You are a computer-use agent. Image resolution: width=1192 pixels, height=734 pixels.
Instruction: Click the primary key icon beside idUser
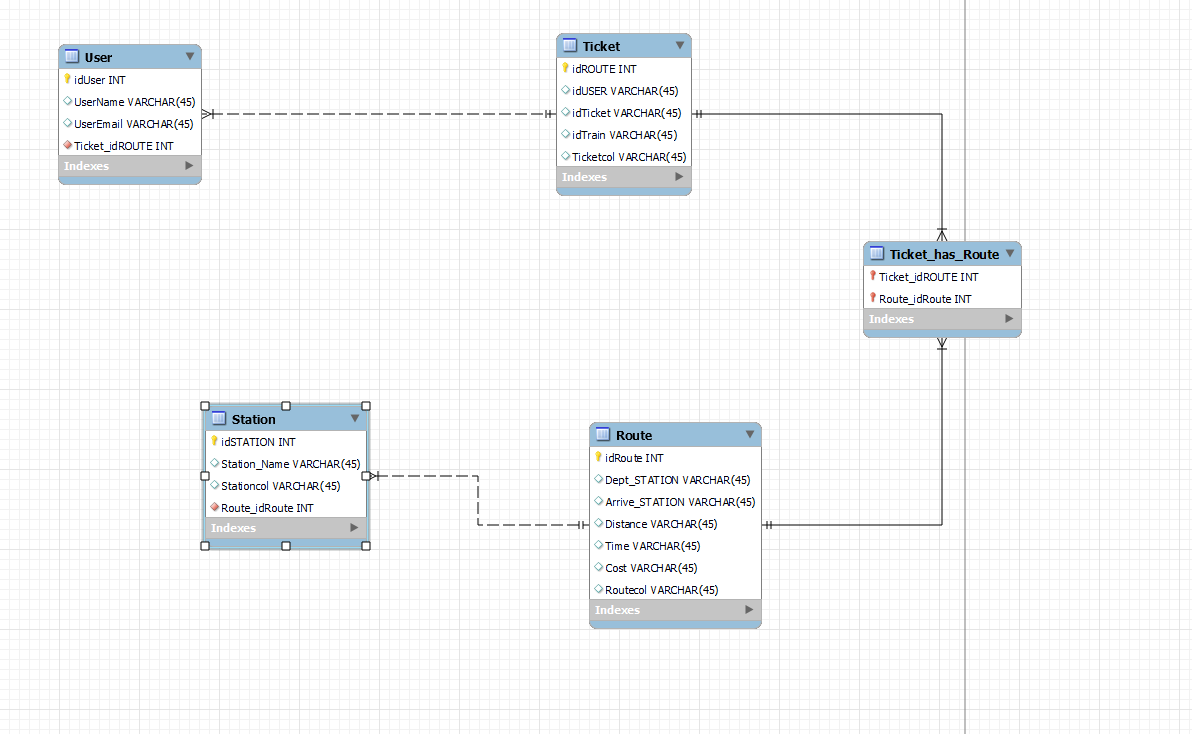click(66, 80)
